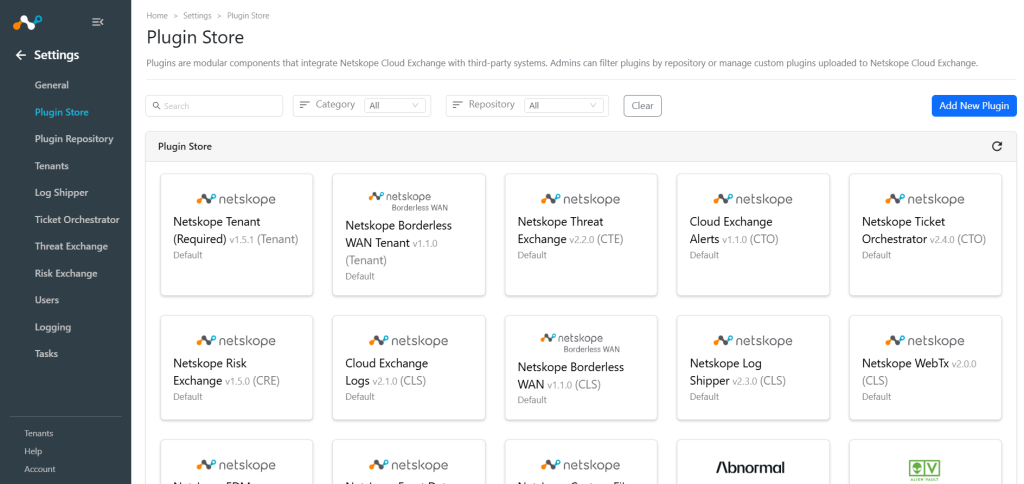This screenshot has height=484, width=1024.
Task: Open Tenants link at sidebar bottom
Action: pos(39,433)
